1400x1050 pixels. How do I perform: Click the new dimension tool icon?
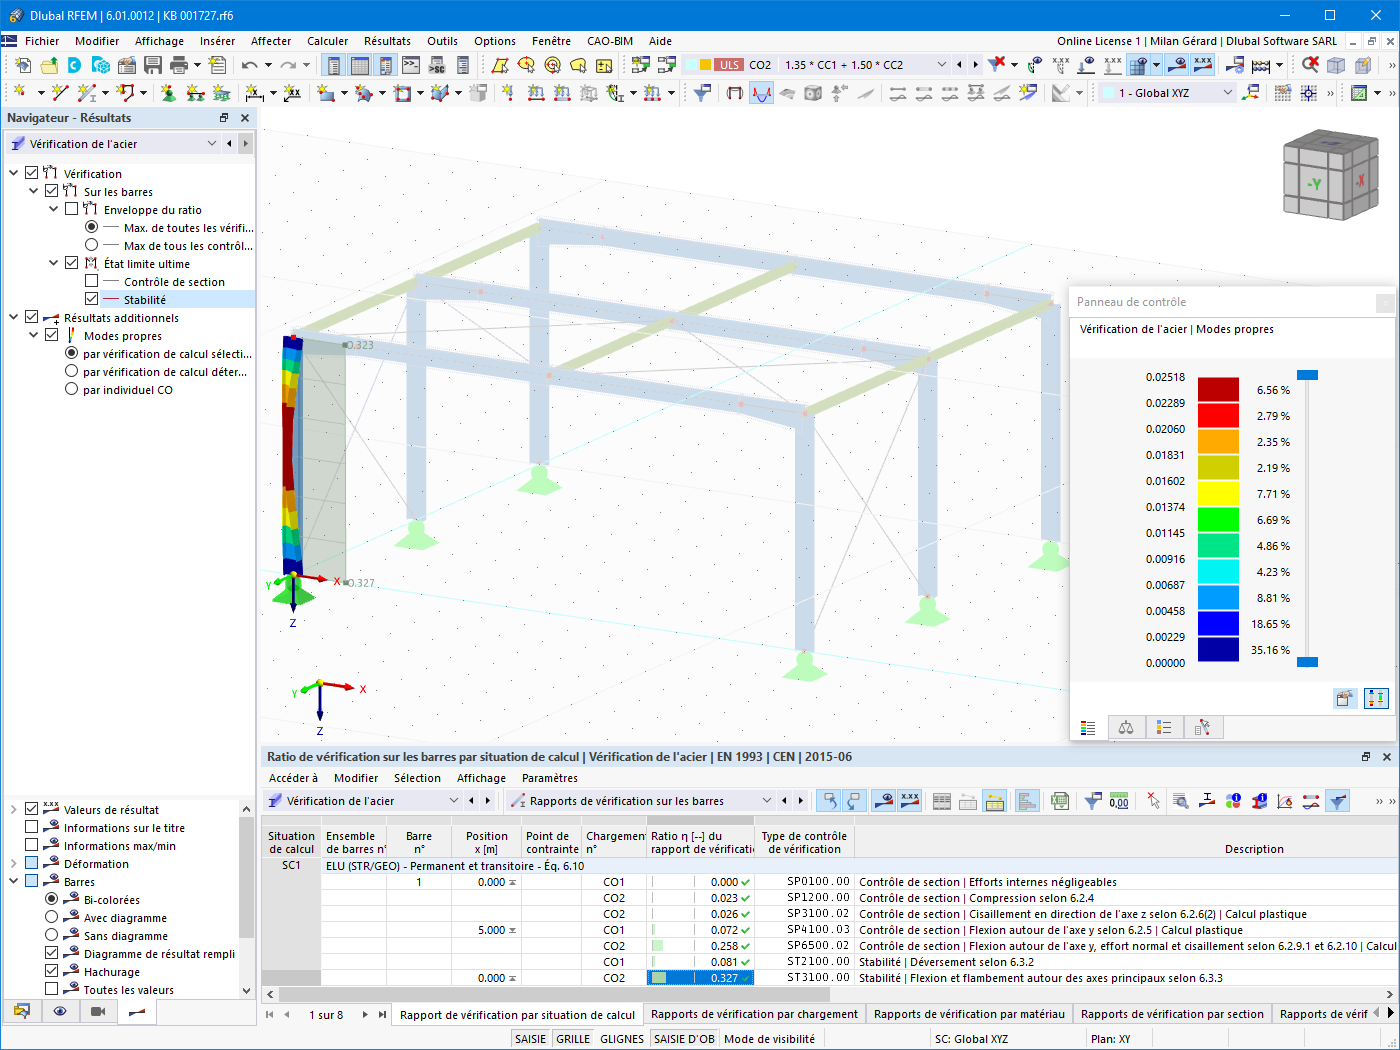point(255,93)
